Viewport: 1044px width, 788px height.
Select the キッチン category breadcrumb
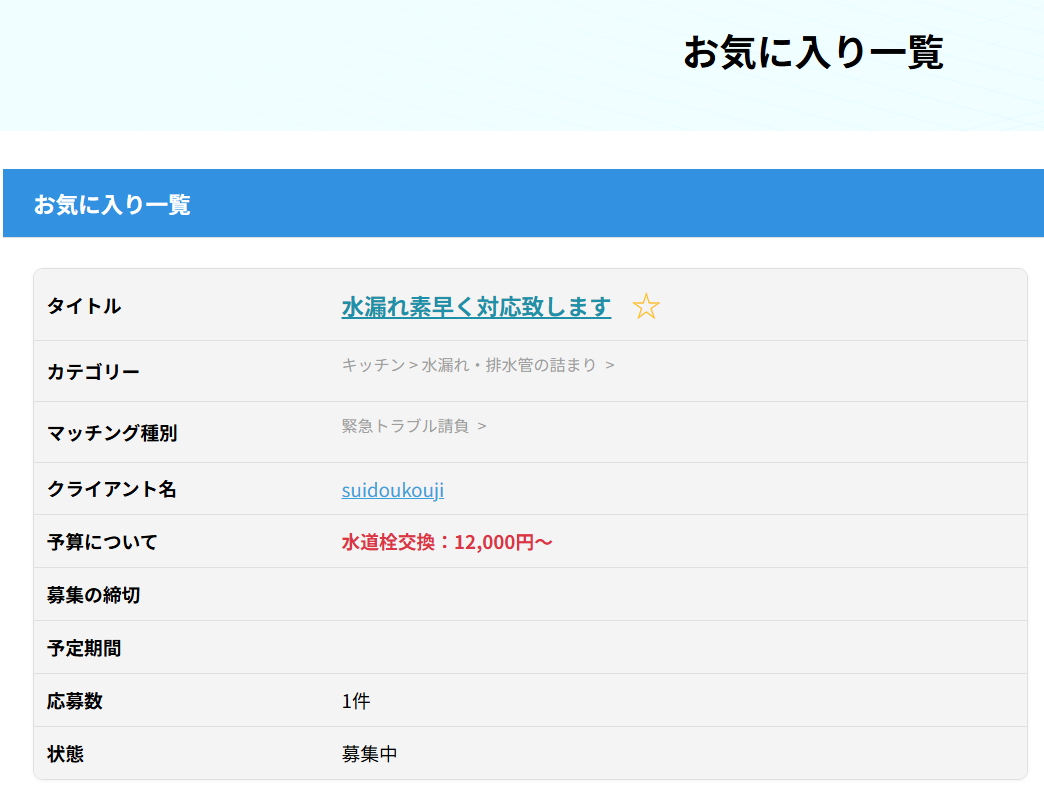pyautogui.click(x=373, y=365)
